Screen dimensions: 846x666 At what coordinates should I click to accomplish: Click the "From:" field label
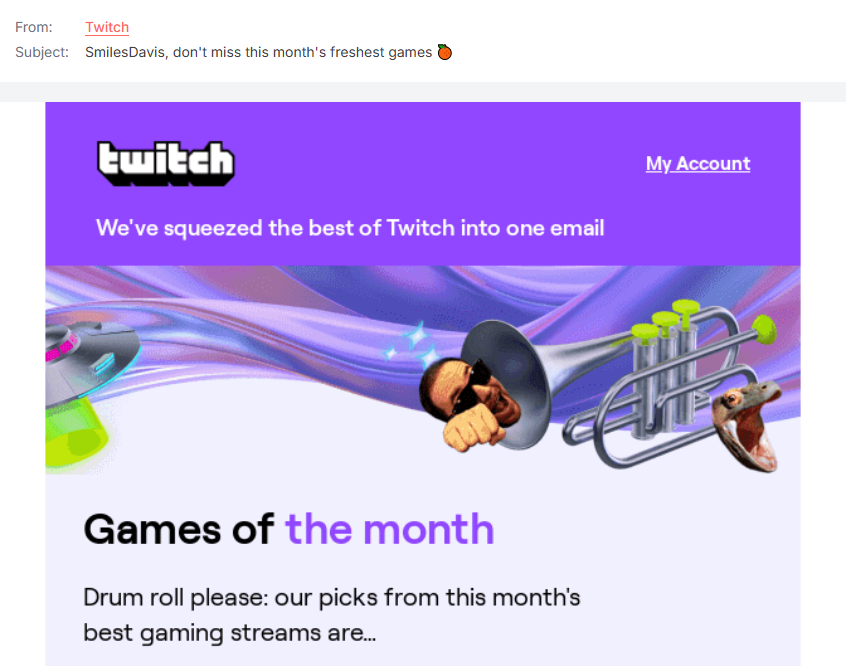click(x=34, y=28)
